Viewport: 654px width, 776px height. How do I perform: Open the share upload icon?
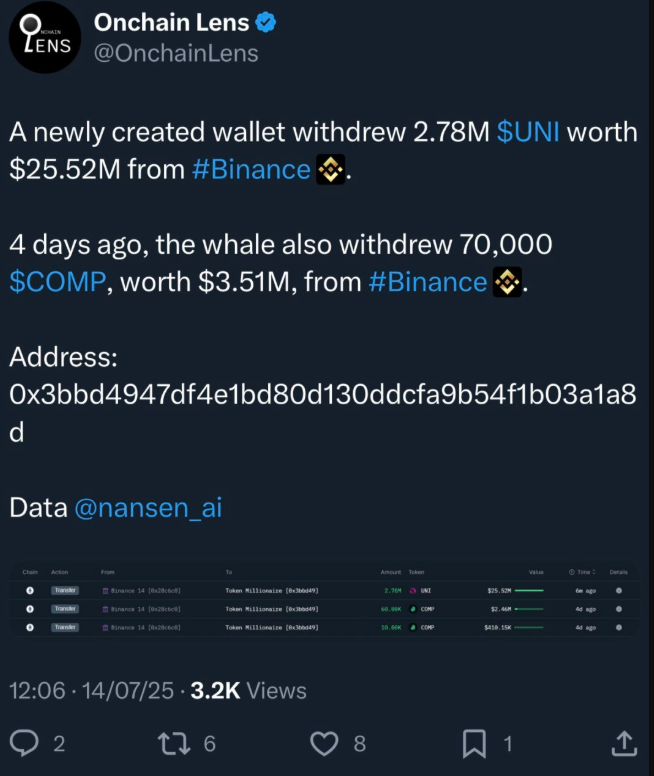pyautogui.click(x=624, y=743)
